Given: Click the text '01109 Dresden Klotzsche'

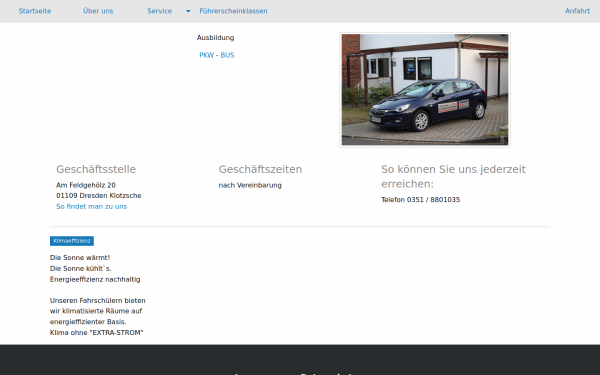Looking at the screenshot, I should 99,196.
